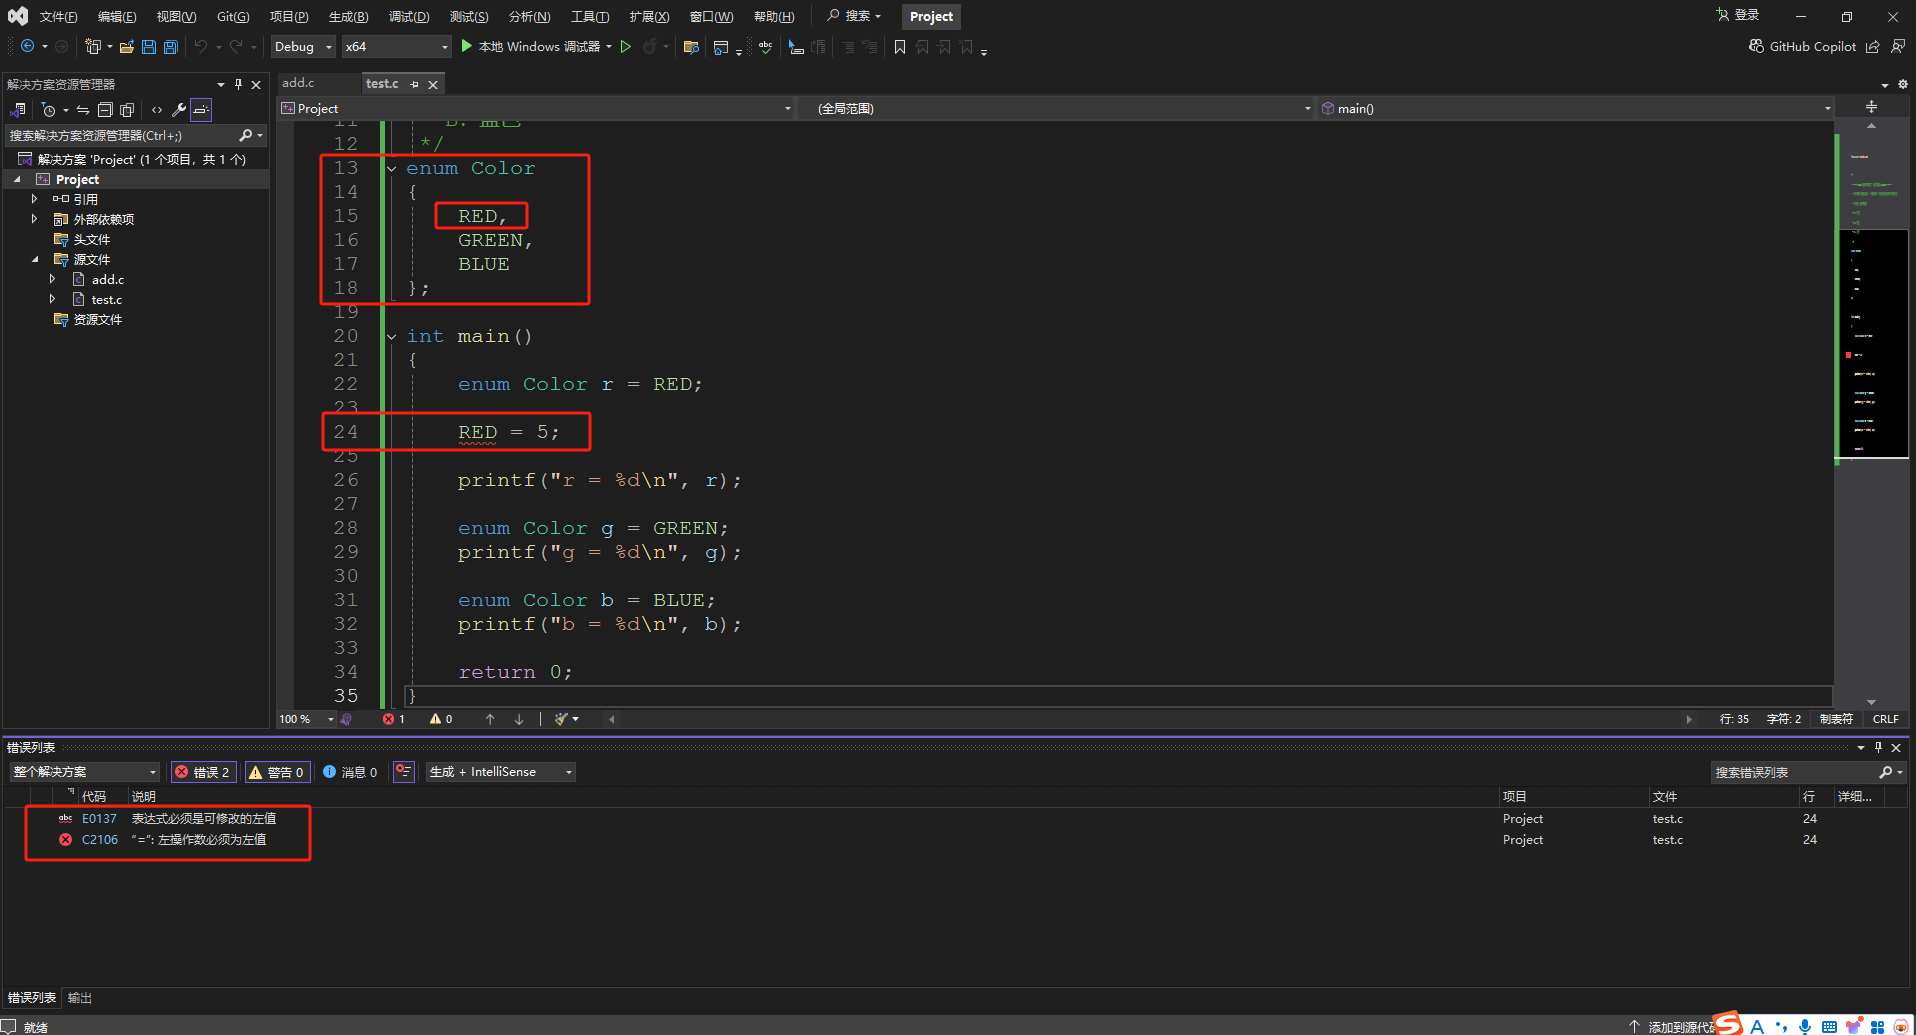Click the bookmark icon in the toolbar
Viewport: 1916px width, 1035px height.
point(900,46)
